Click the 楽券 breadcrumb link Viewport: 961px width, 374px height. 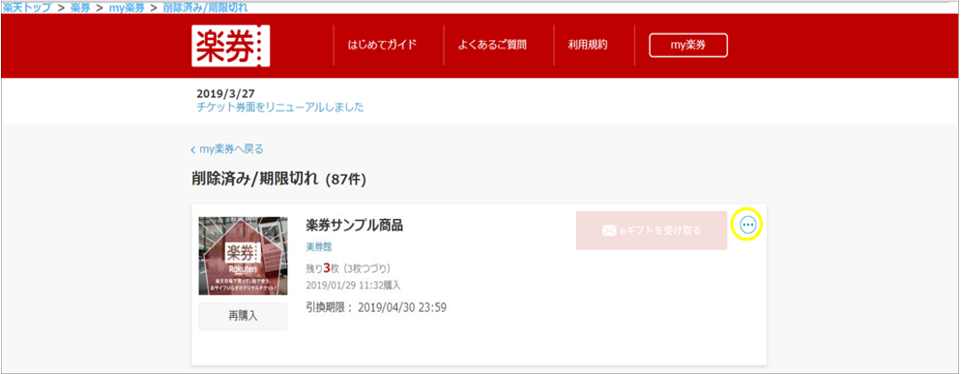(80, 9)
